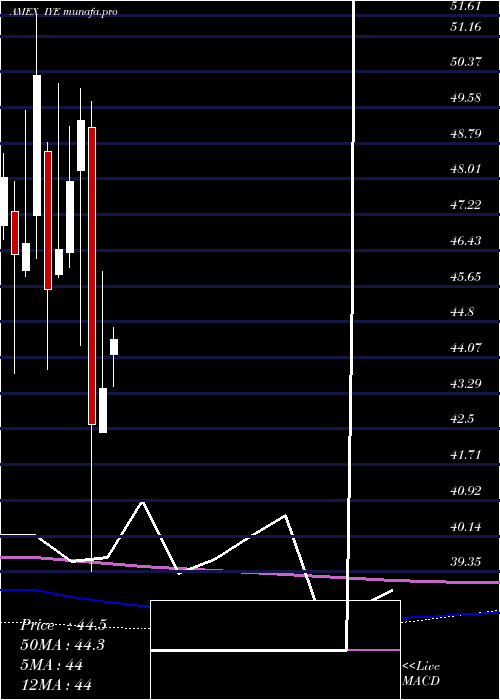Click the 44.8 price axis label
This screenshot has width=500, height=700.
click(x=462, y=312)
